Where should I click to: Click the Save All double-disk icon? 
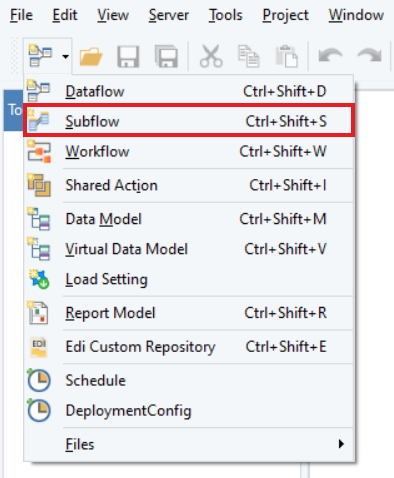pos(166,56)
